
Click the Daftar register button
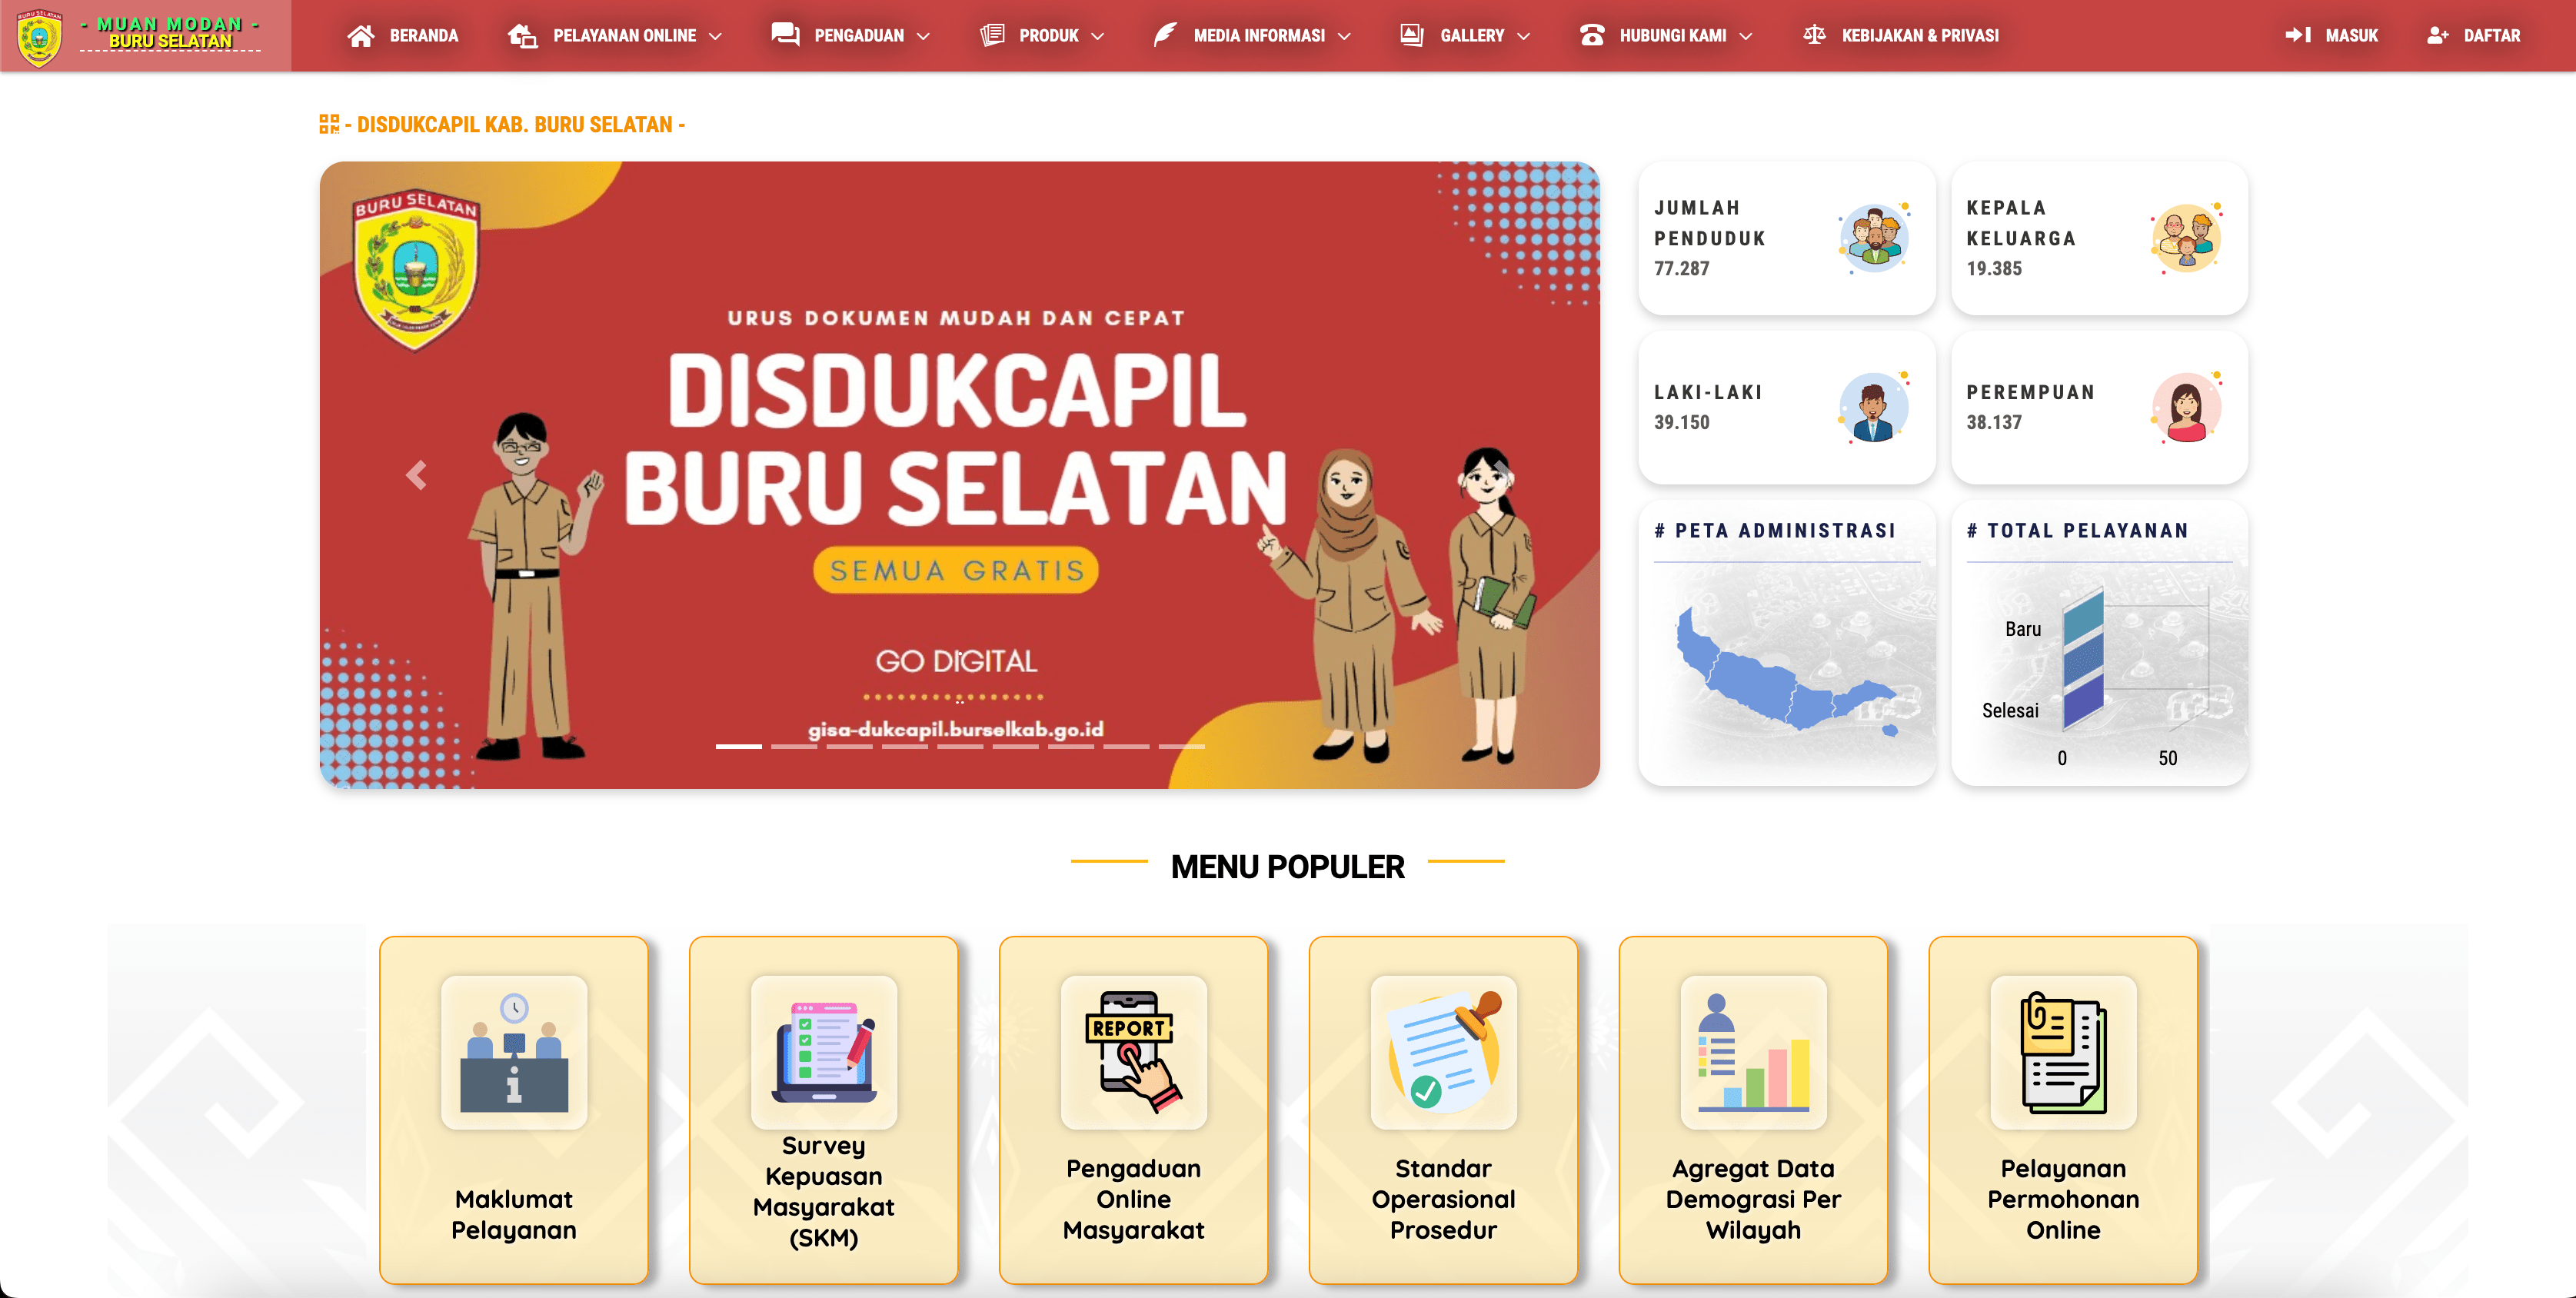click(2474, 36)
